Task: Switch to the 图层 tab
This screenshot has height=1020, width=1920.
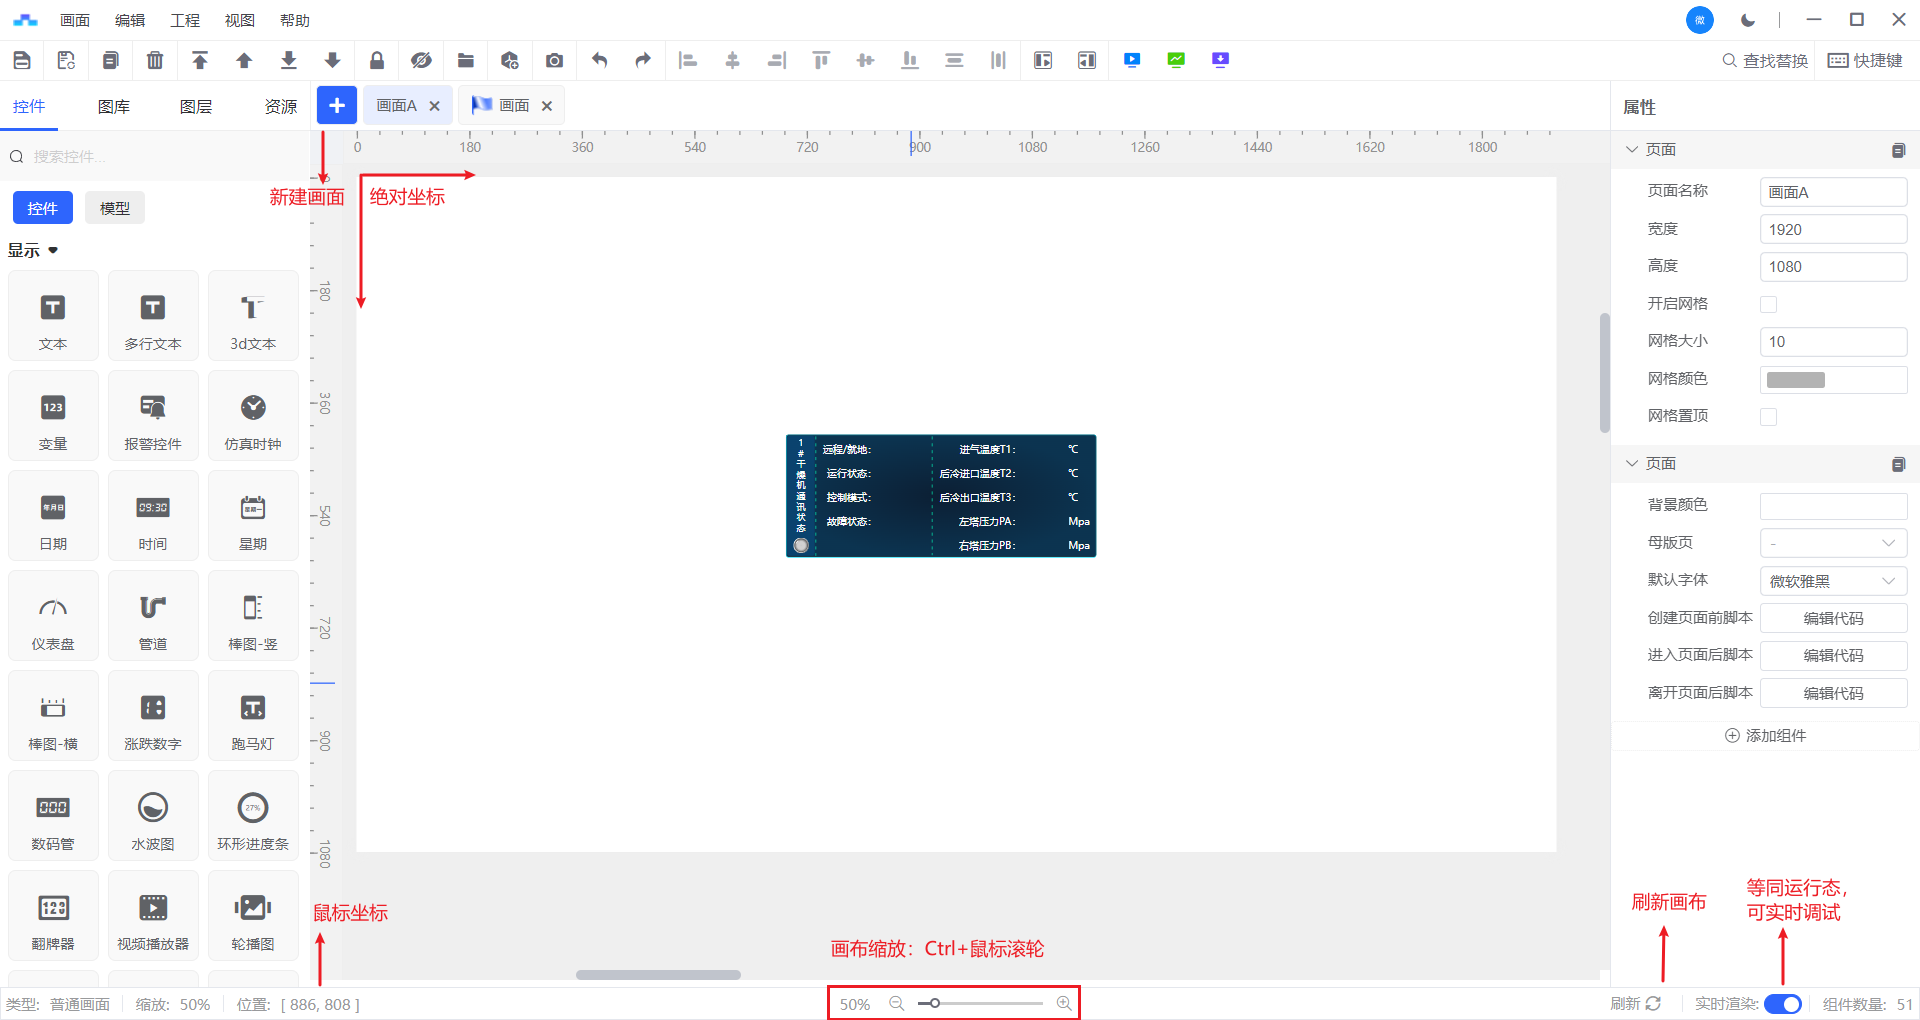Action: pyautogui.click(x=196, y=107)
